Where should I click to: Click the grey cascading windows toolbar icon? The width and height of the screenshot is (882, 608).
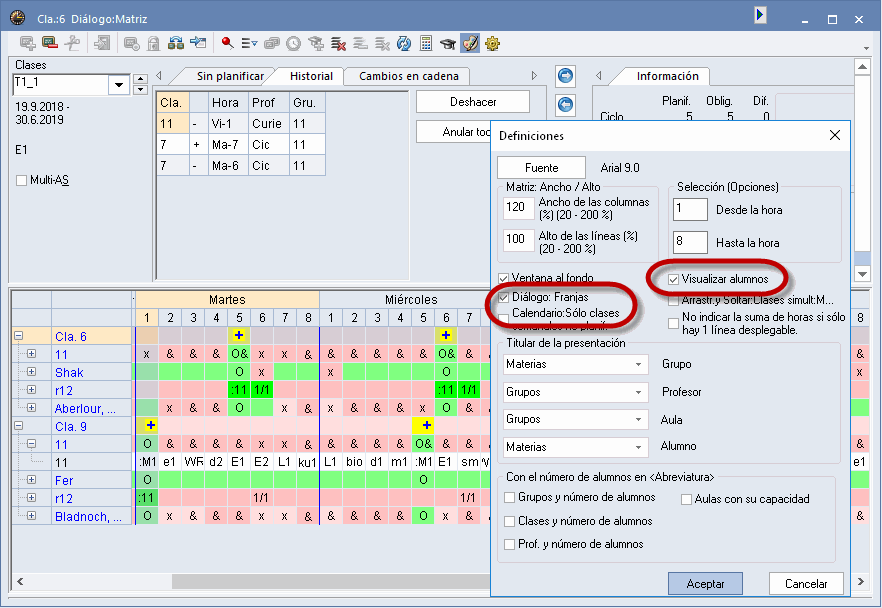pyautogui.click(x=272, y=43)
